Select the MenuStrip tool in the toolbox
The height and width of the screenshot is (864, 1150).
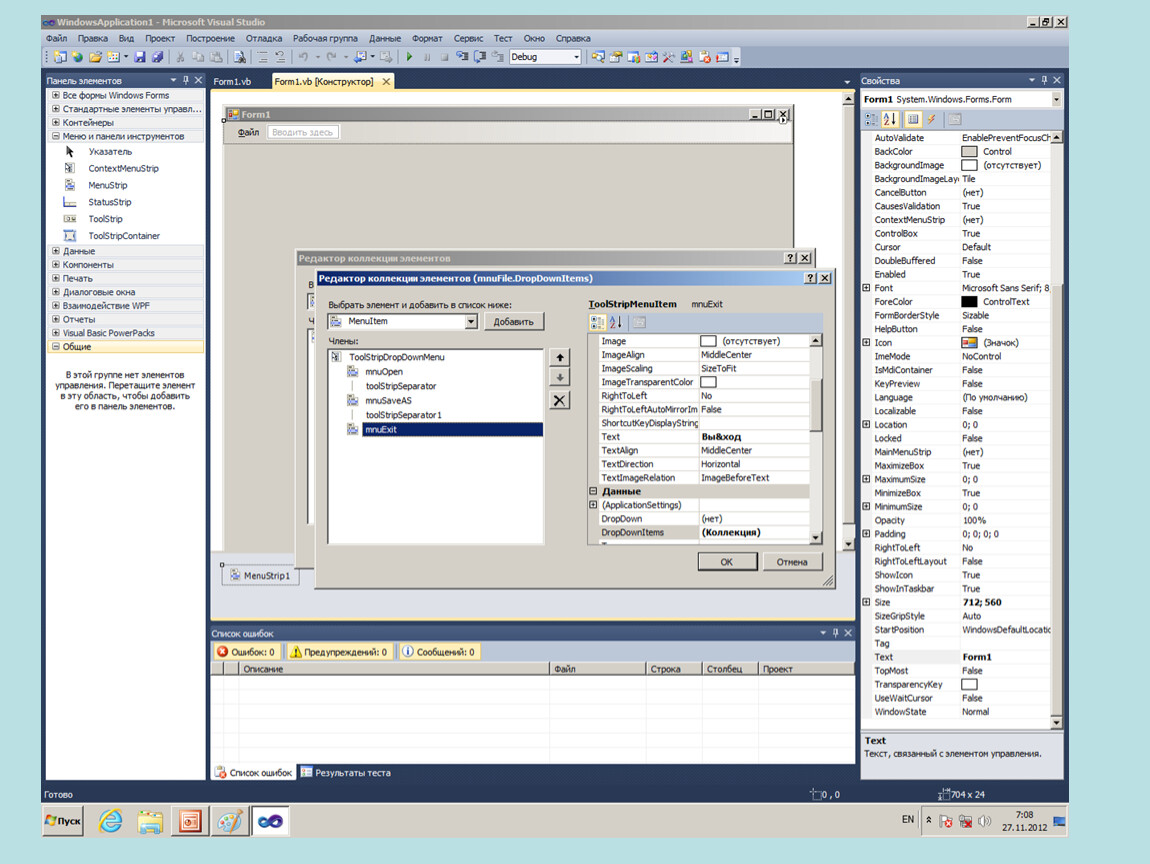(x=108, y=185)
